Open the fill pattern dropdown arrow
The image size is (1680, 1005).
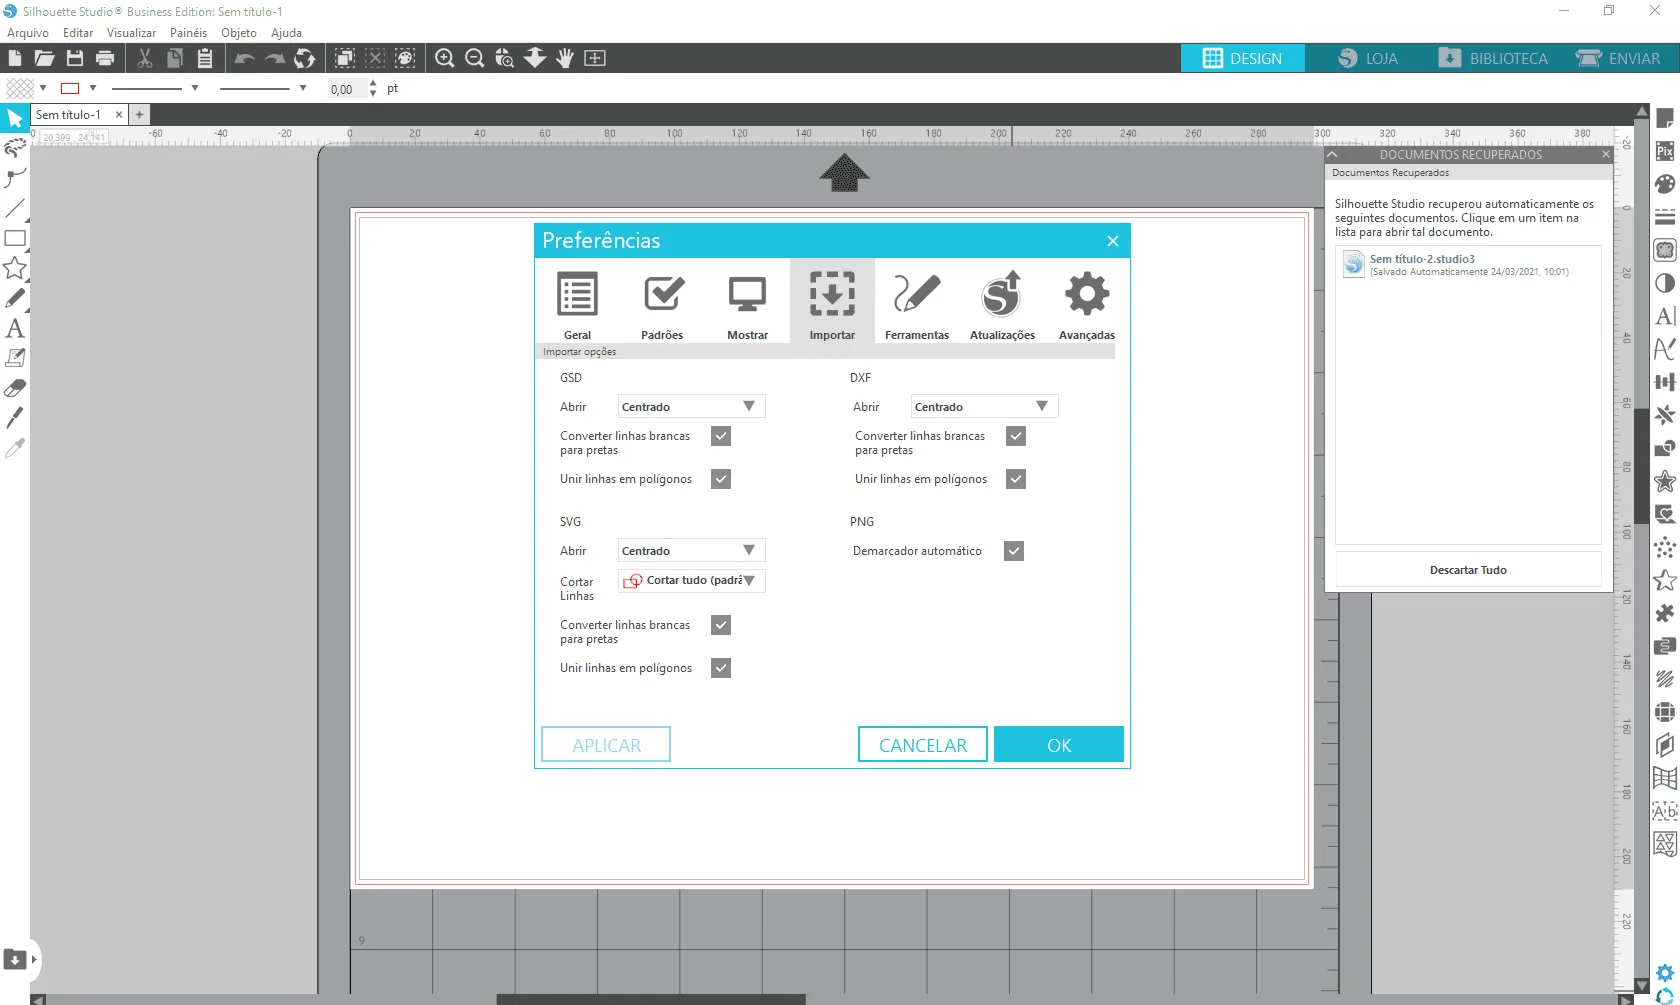[x=43, y=88]
